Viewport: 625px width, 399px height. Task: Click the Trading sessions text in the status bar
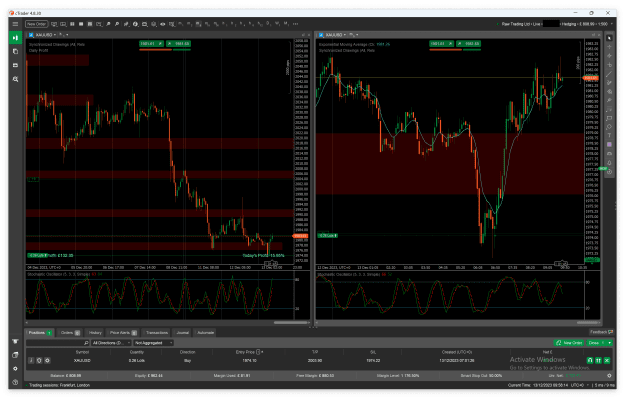coord(58,385)
